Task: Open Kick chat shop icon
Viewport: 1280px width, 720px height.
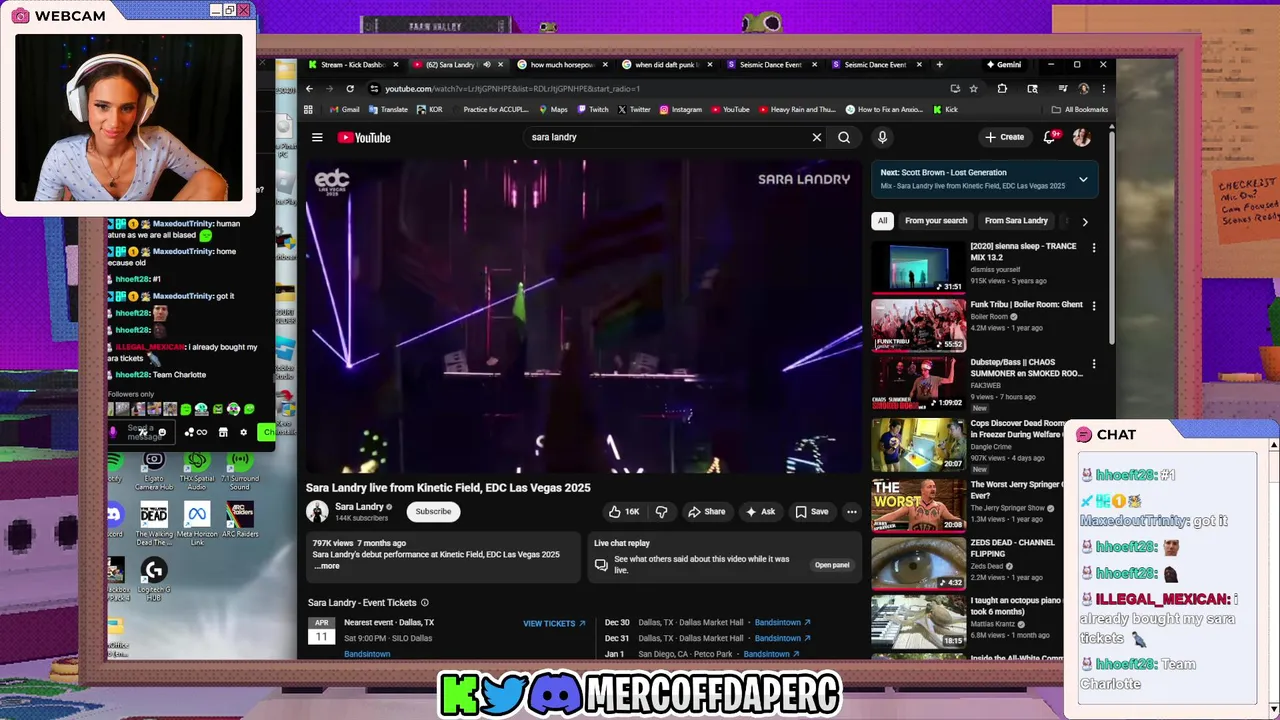Action: (223, 432)
